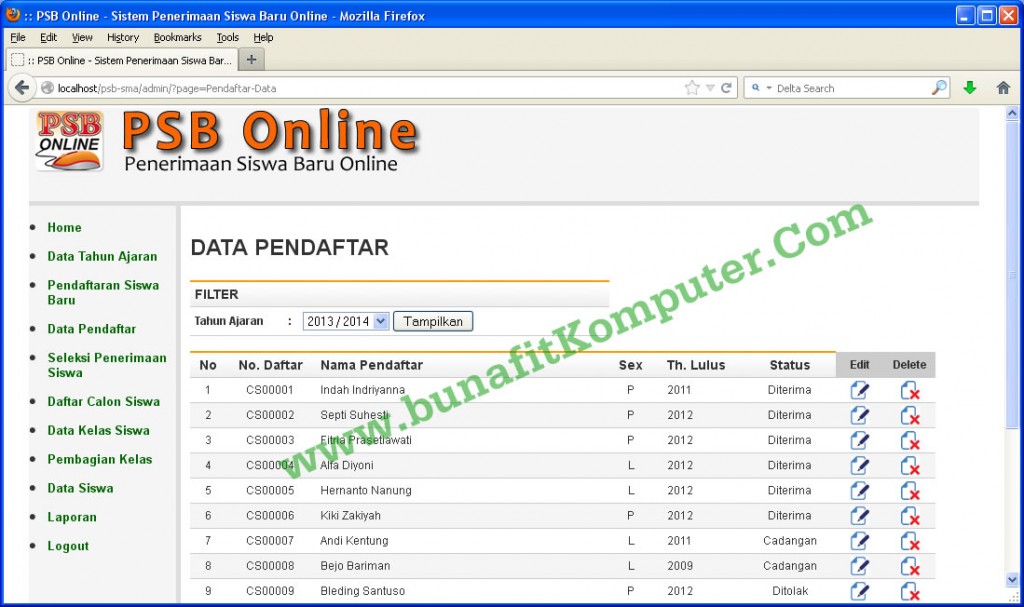Screen dimensions: 1024x607
Task: Open the Seleksi Penerimaan Siswa link
Action: pos(107,365)
